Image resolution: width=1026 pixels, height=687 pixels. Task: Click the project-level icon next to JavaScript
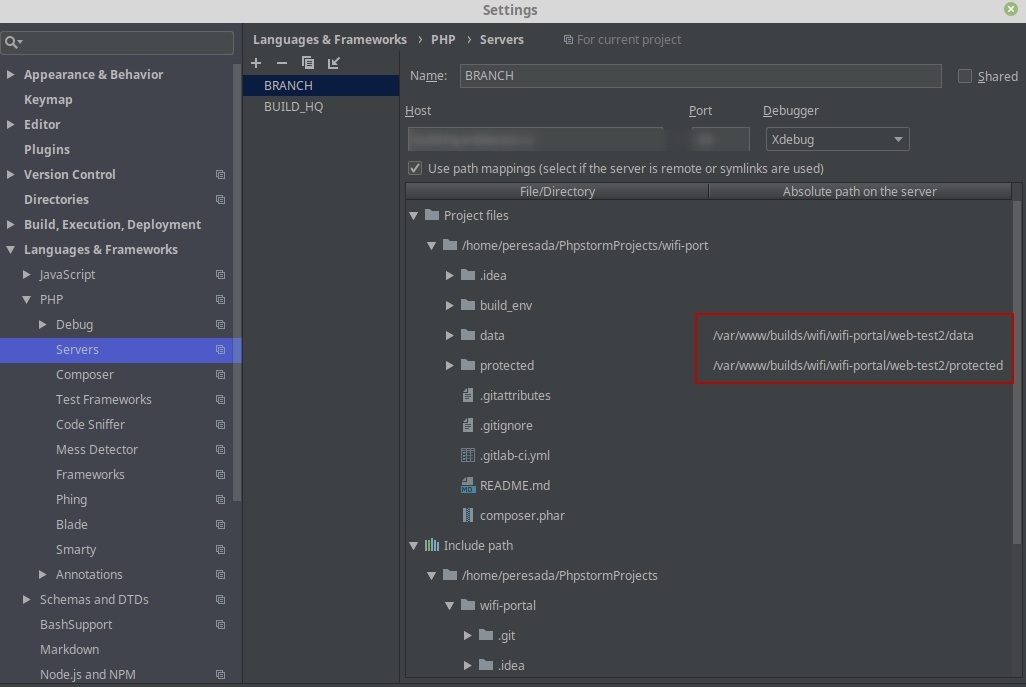point(221,275)
